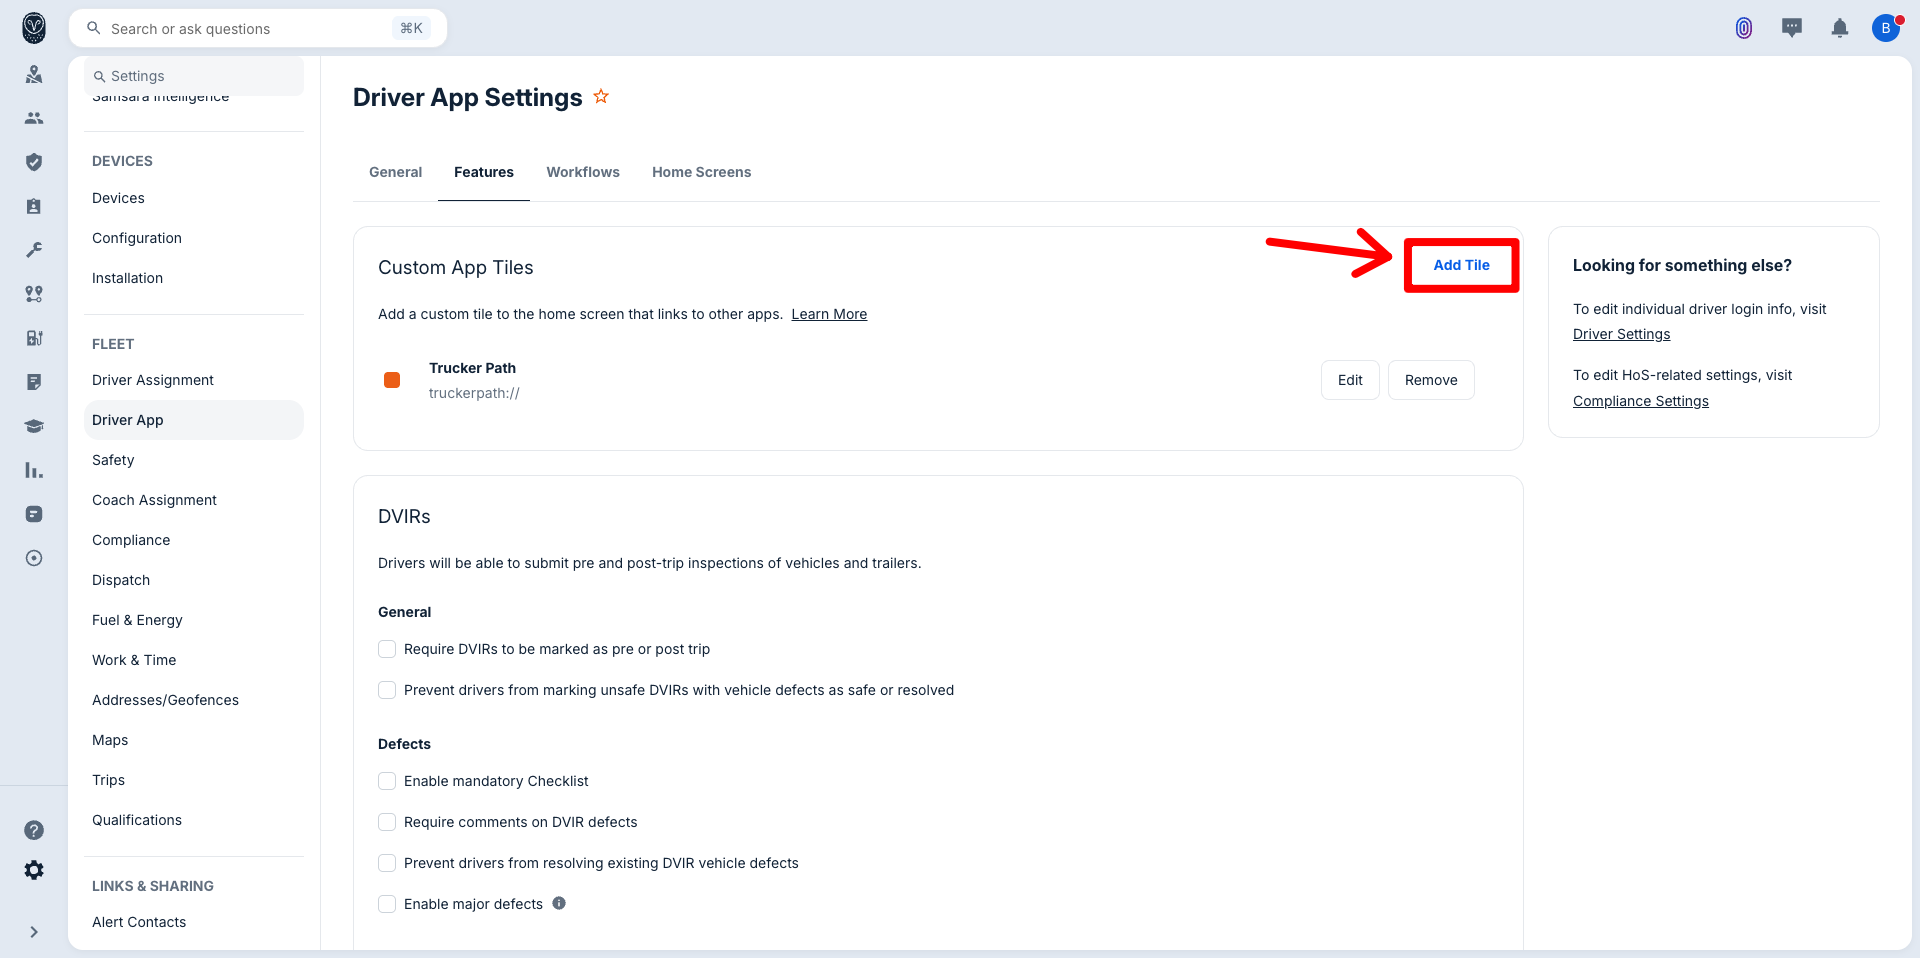Switch to the Workflows tab
1920x958 pixels.
pos(582,172)
